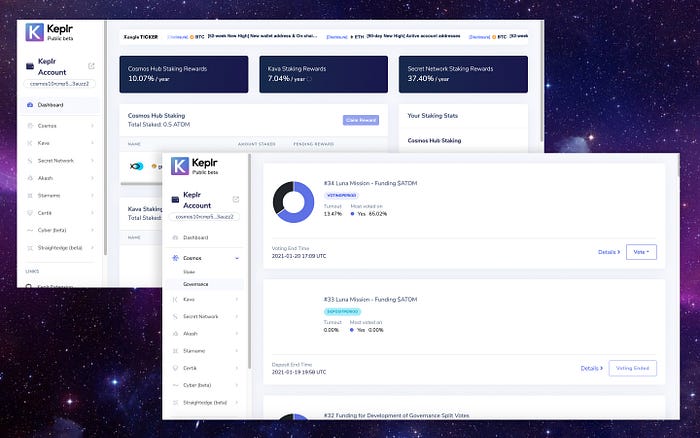This screenshot has width=700, height=438.
Task: Select Dashboard label in the governance window sidebar
Action: (196, 238)
